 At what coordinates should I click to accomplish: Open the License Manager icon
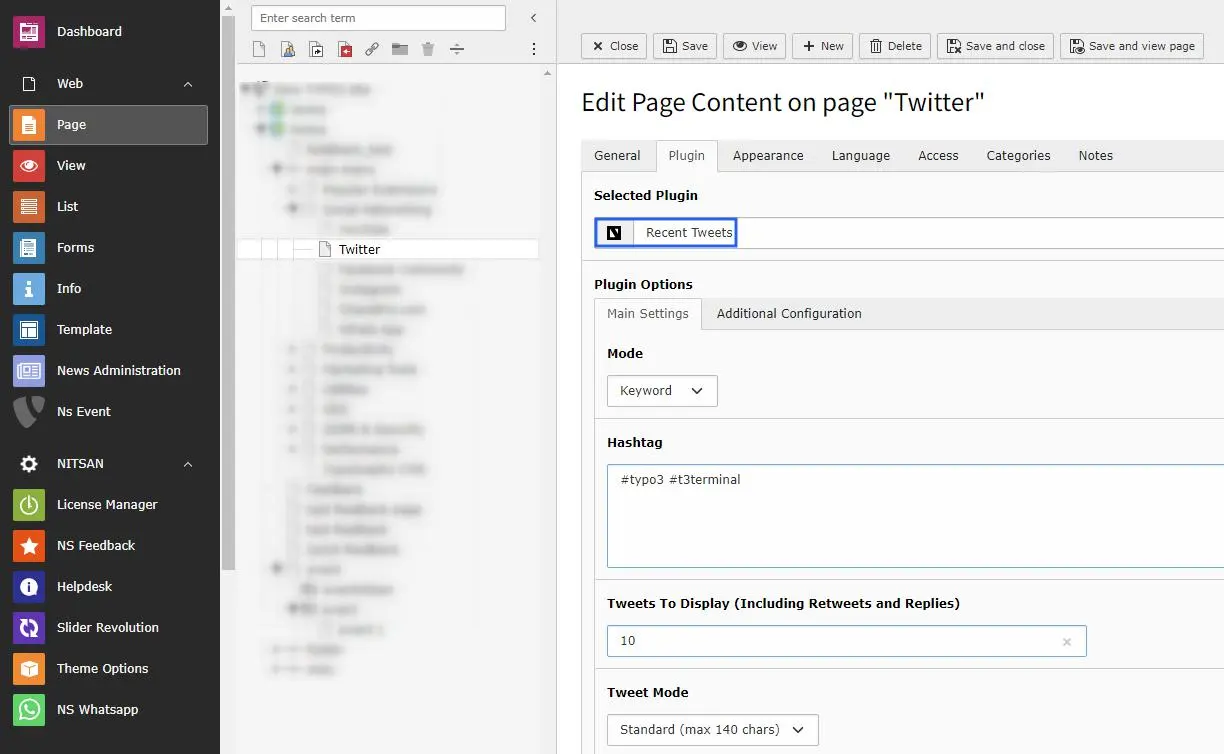click(x=29, y=505)
